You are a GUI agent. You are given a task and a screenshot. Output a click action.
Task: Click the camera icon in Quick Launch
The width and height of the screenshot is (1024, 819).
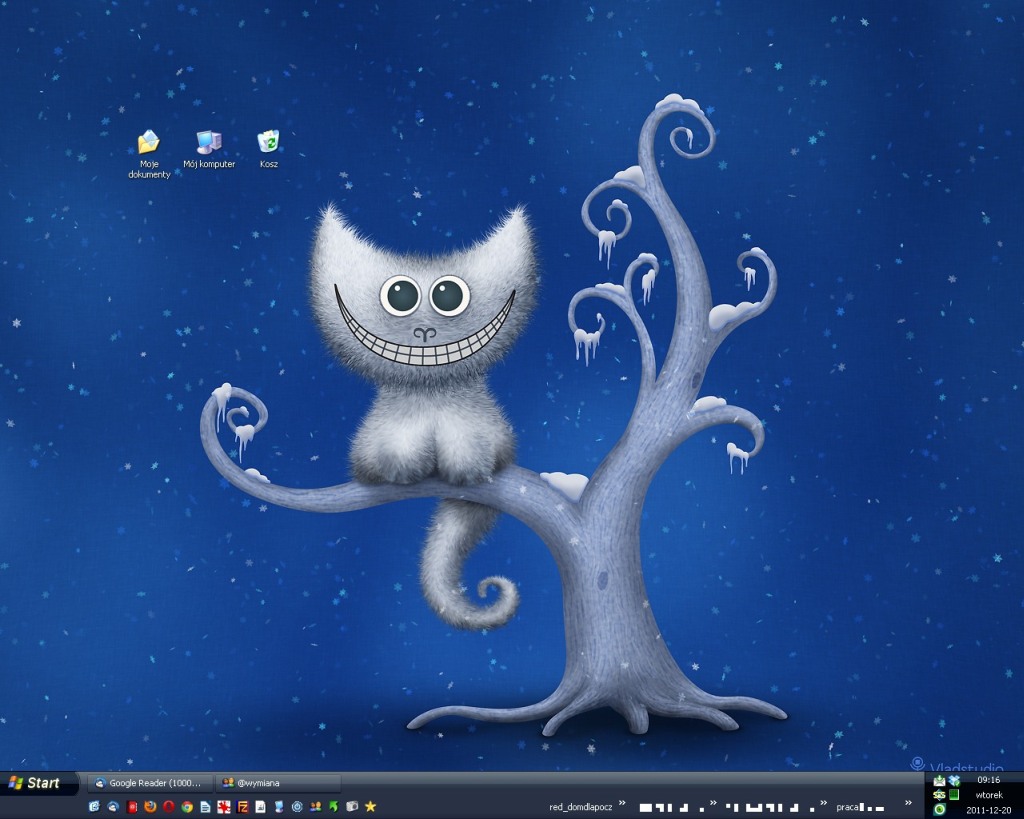[x=352, y=806]
